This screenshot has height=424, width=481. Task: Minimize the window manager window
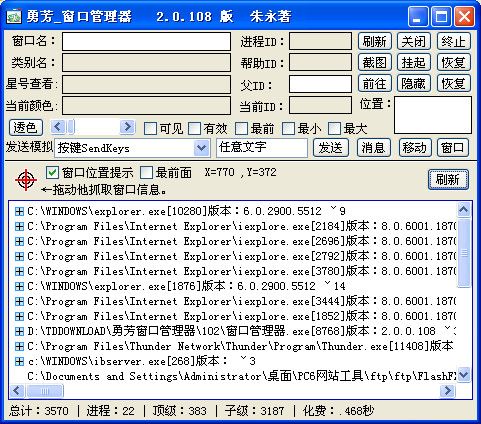coord(417,16)
